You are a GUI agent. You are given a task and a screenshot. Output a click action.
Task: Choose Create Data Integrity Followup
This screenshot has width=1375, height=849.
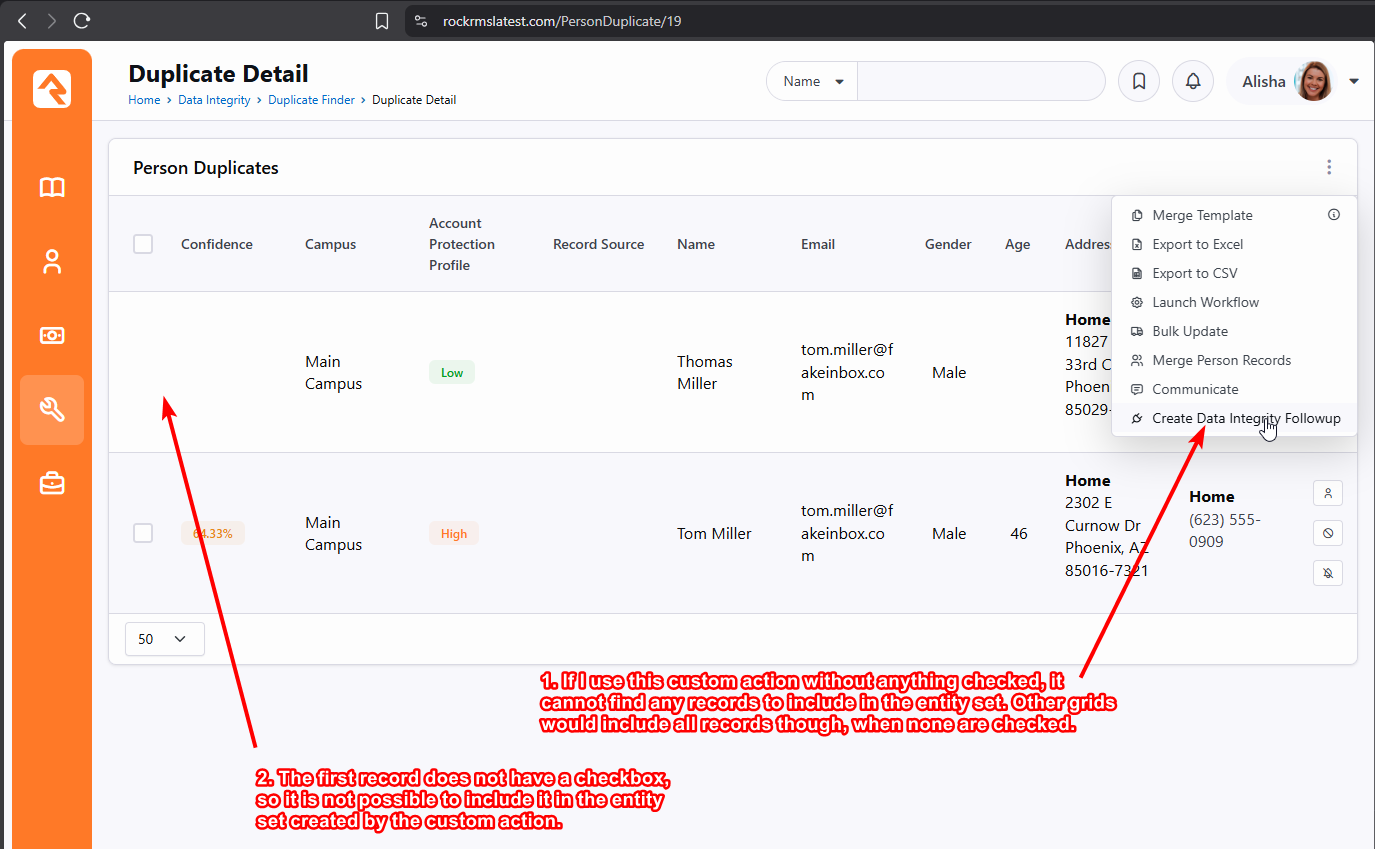click(x=1245, y=418)
